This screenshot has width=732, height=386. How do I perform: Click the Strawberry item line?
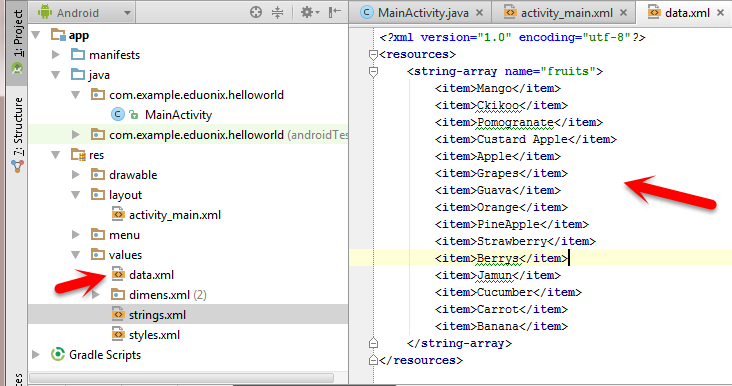coord(515,241)
